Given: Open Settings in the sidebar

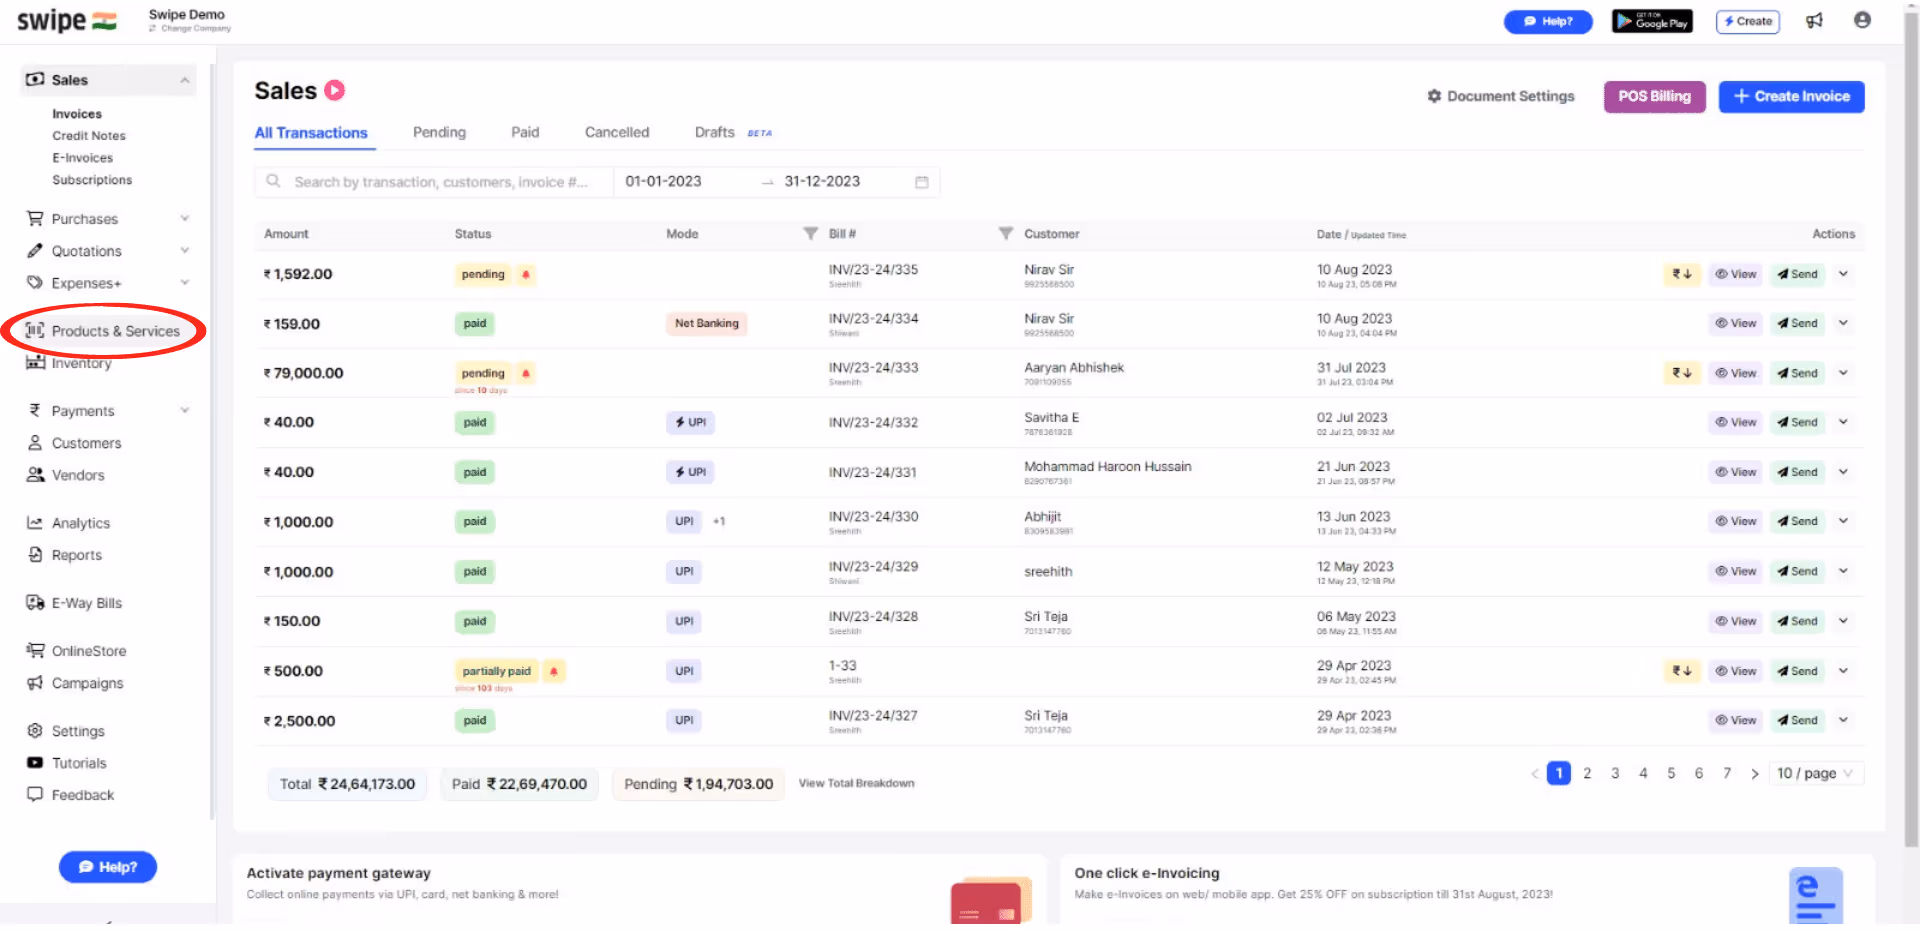Looking at the screenshot, I should click(65, 731).
